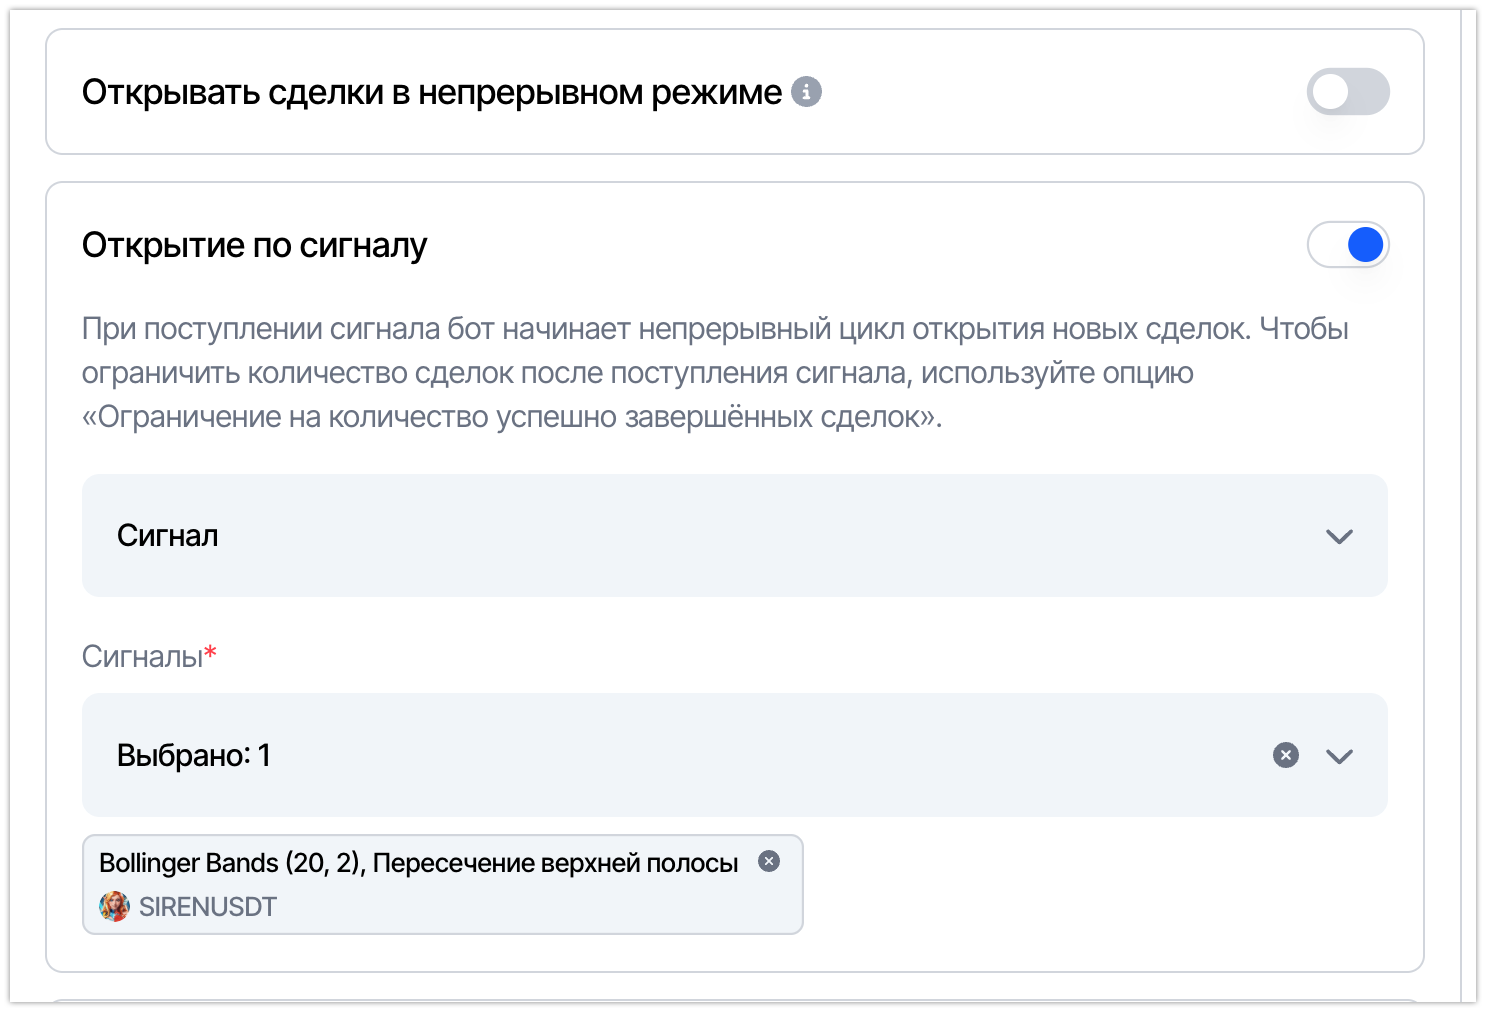The image size is (1486, 1012).
Task: Click the signal description paragraph text
Action: pyautogui.click(x=715, y=373)
